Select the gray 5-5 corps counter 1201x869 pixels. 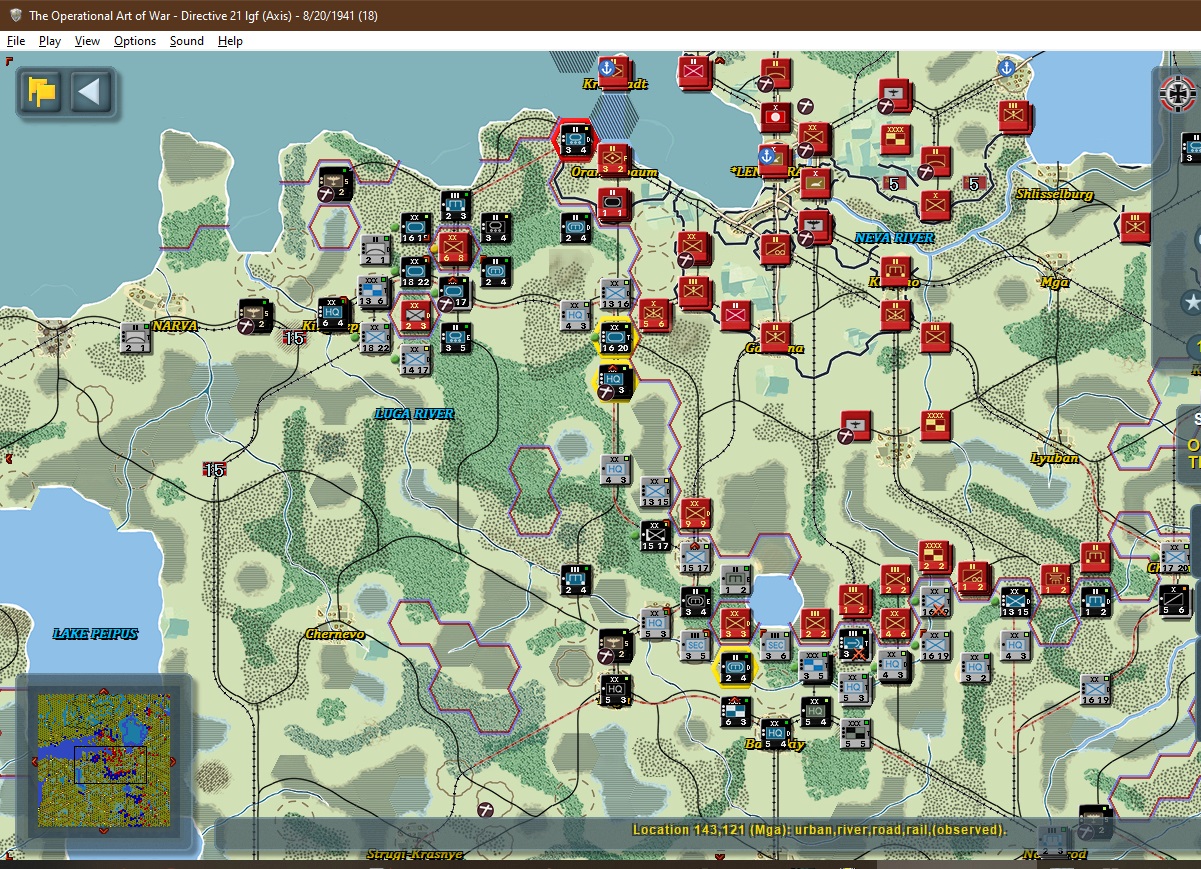coord(855,733)
